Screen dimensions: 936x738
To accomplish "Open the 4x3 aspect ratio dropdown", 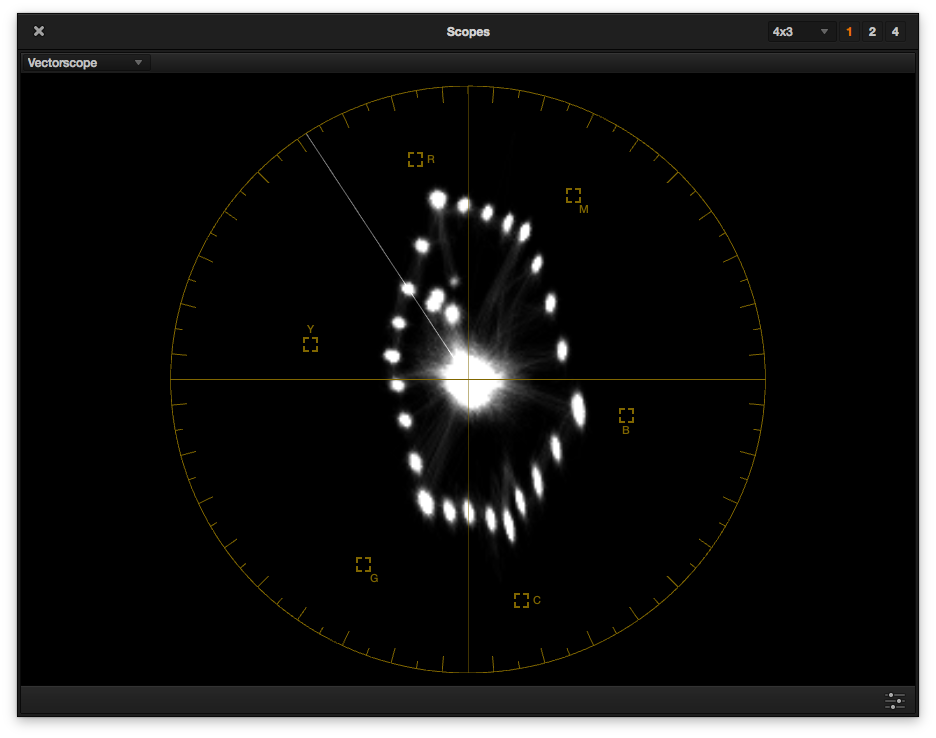I will coord(800,32).
